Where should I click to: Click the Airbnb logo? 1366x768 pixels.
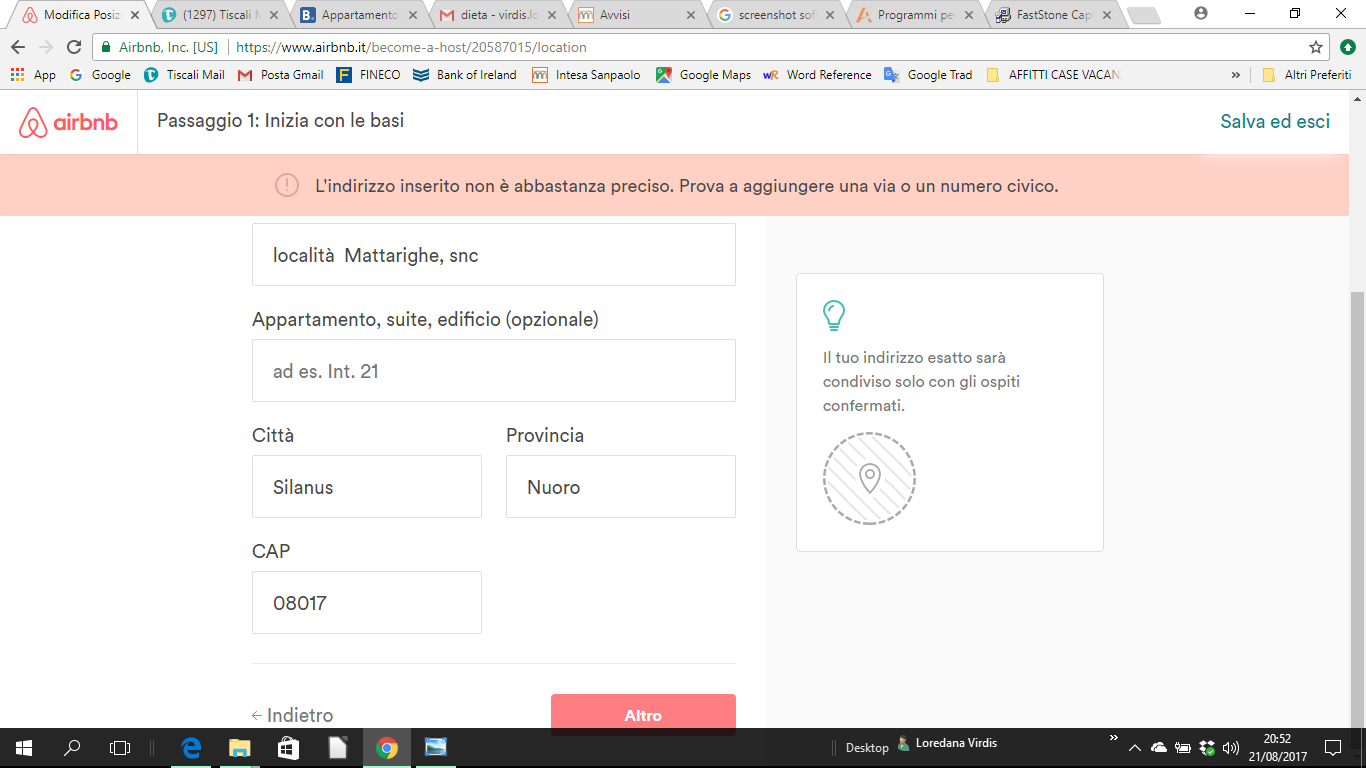tap(68, 122)
